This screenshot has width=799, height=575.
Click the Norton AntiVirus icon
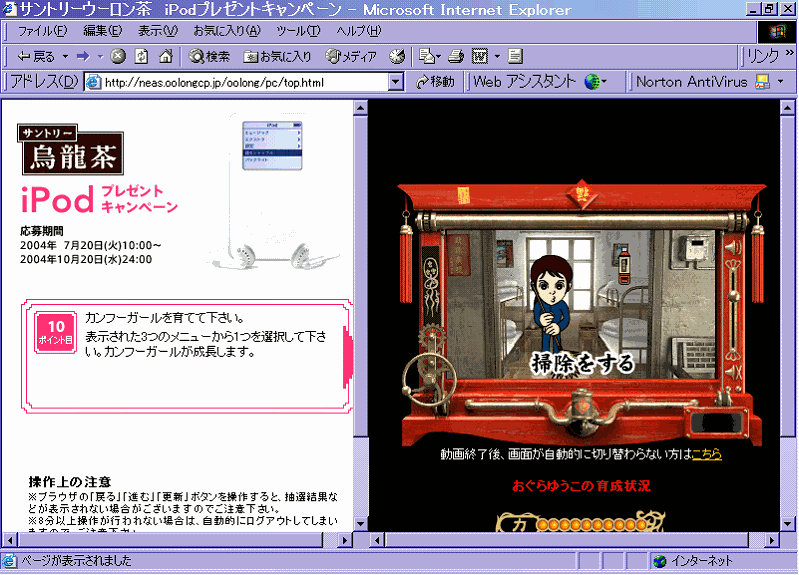tap(762, 82)
